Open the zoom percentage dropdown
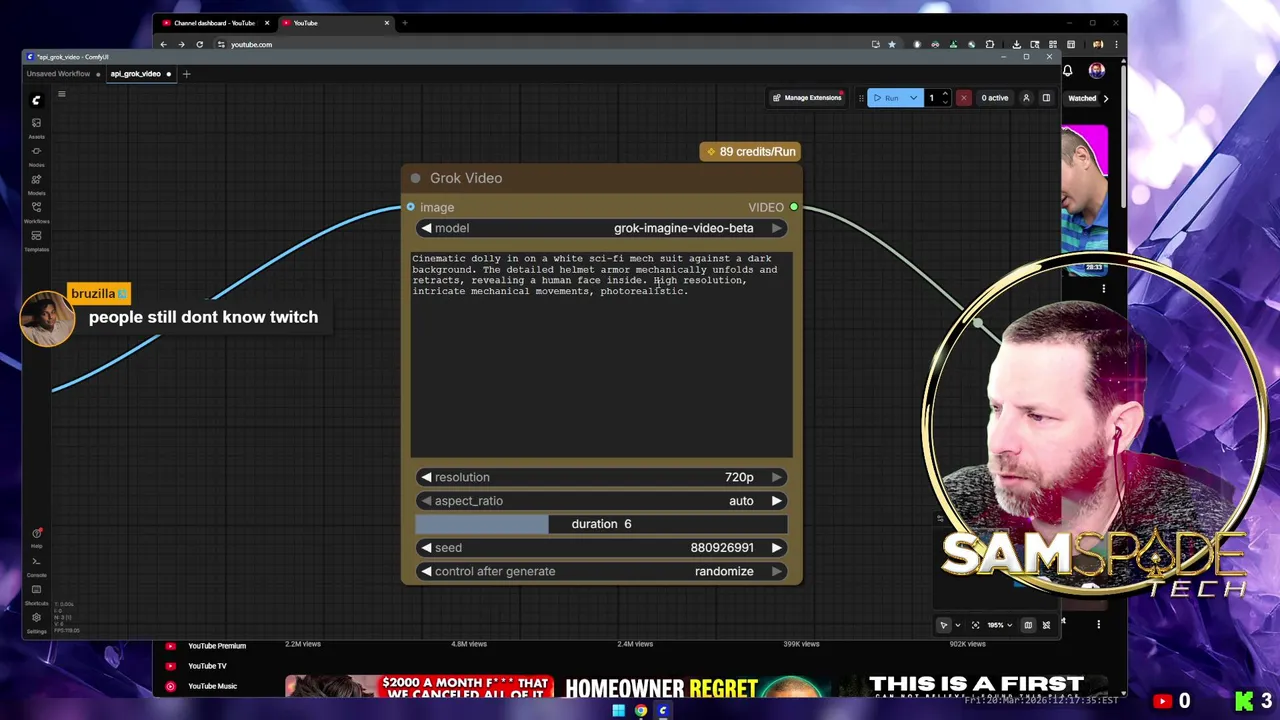The image size is (1280, 720). point(999,625)
